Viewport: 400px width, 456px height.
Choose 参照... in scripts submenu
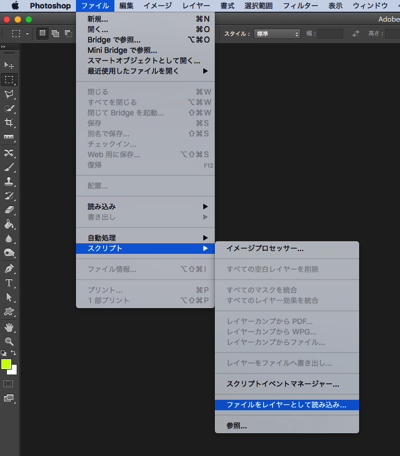point(287,426)
